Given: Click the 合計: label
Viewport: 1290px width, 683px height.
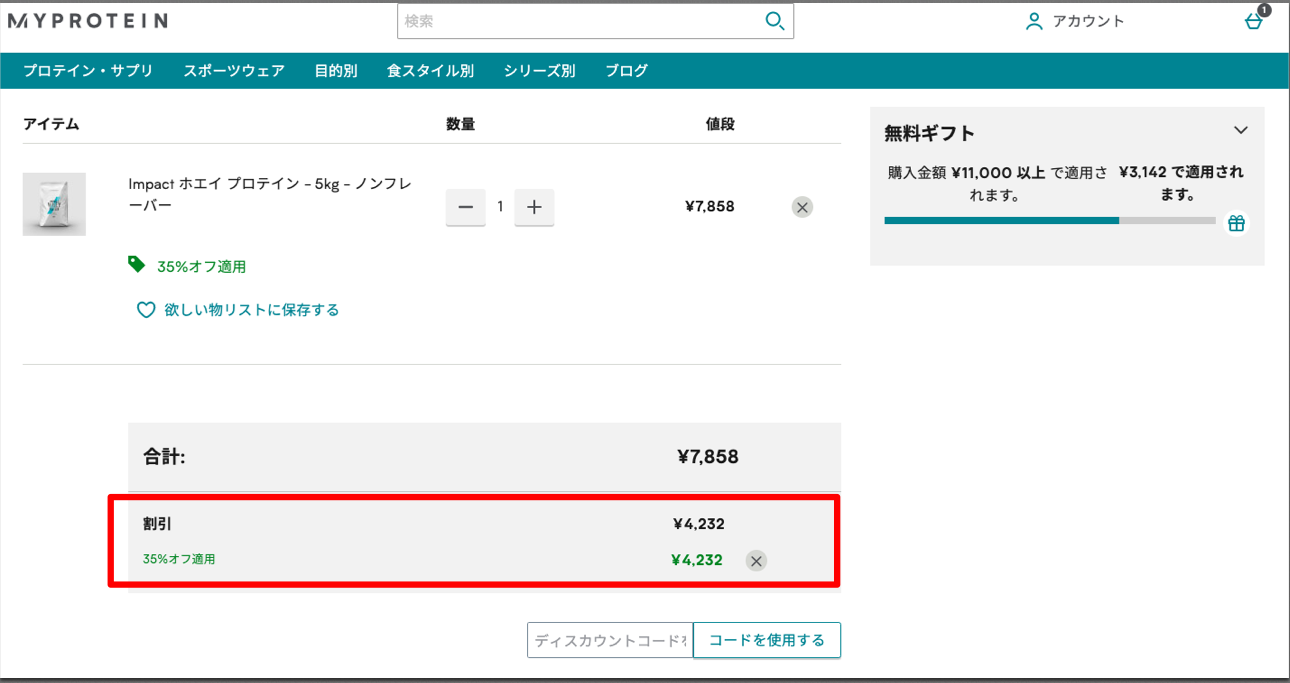Looking at the screenshot, I should [164, 457].
